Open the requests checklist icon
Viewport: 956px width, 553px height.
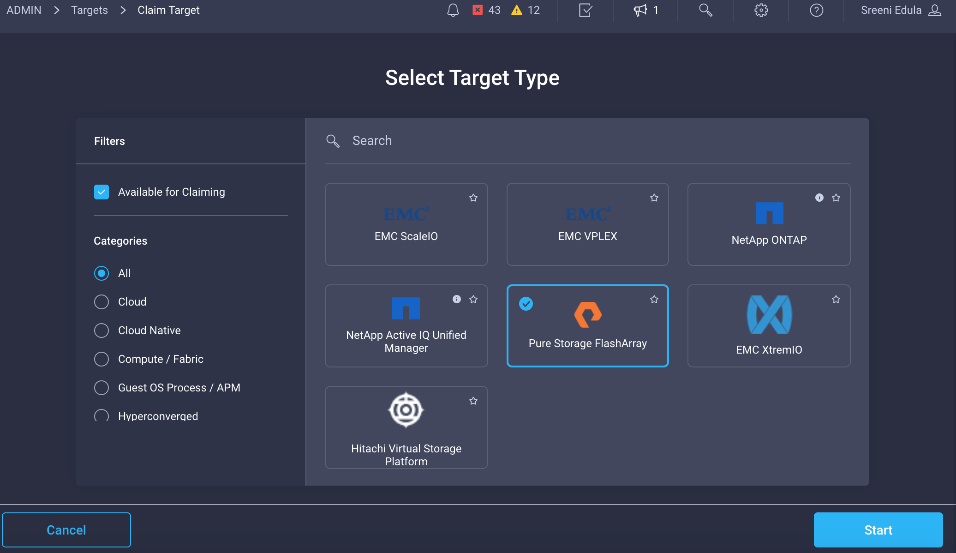(585, 10)
